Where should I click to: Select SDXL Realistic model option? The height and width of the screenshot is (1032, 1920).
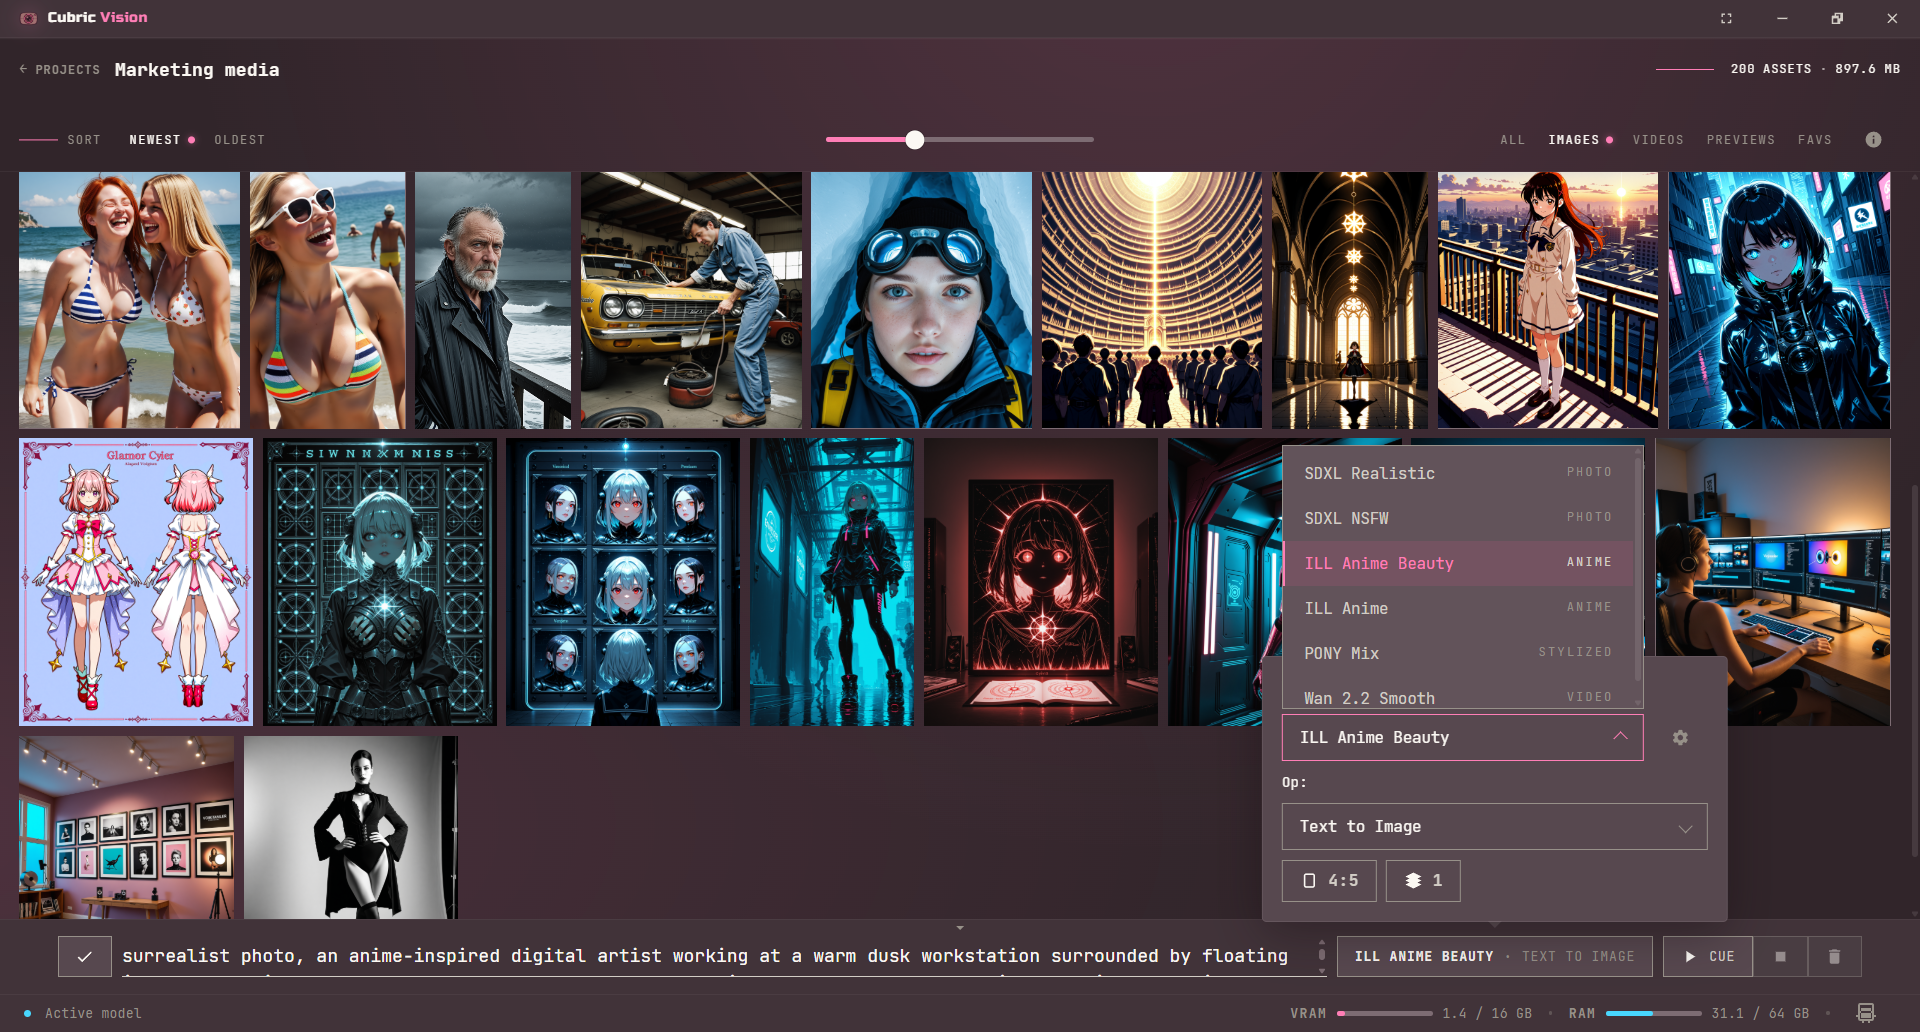[x=1458, y=473]
